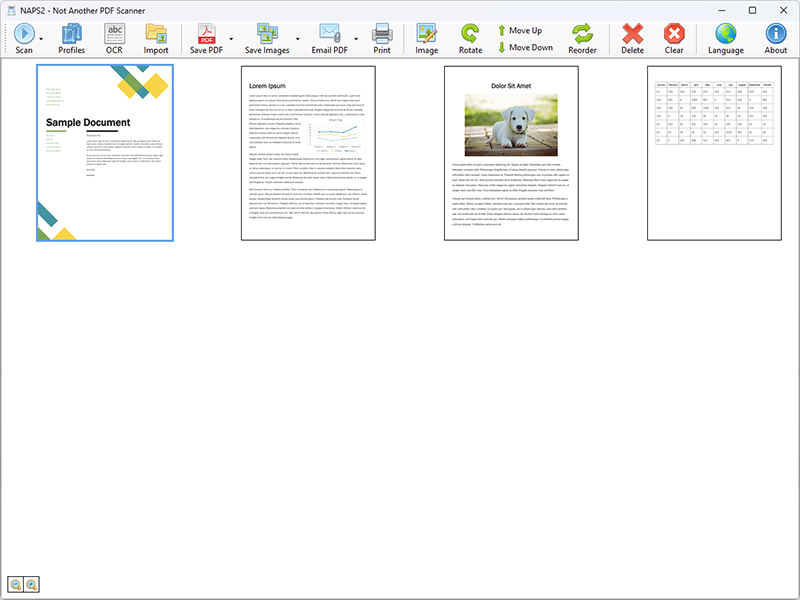Delete the selected page

[x=633, y=38]
